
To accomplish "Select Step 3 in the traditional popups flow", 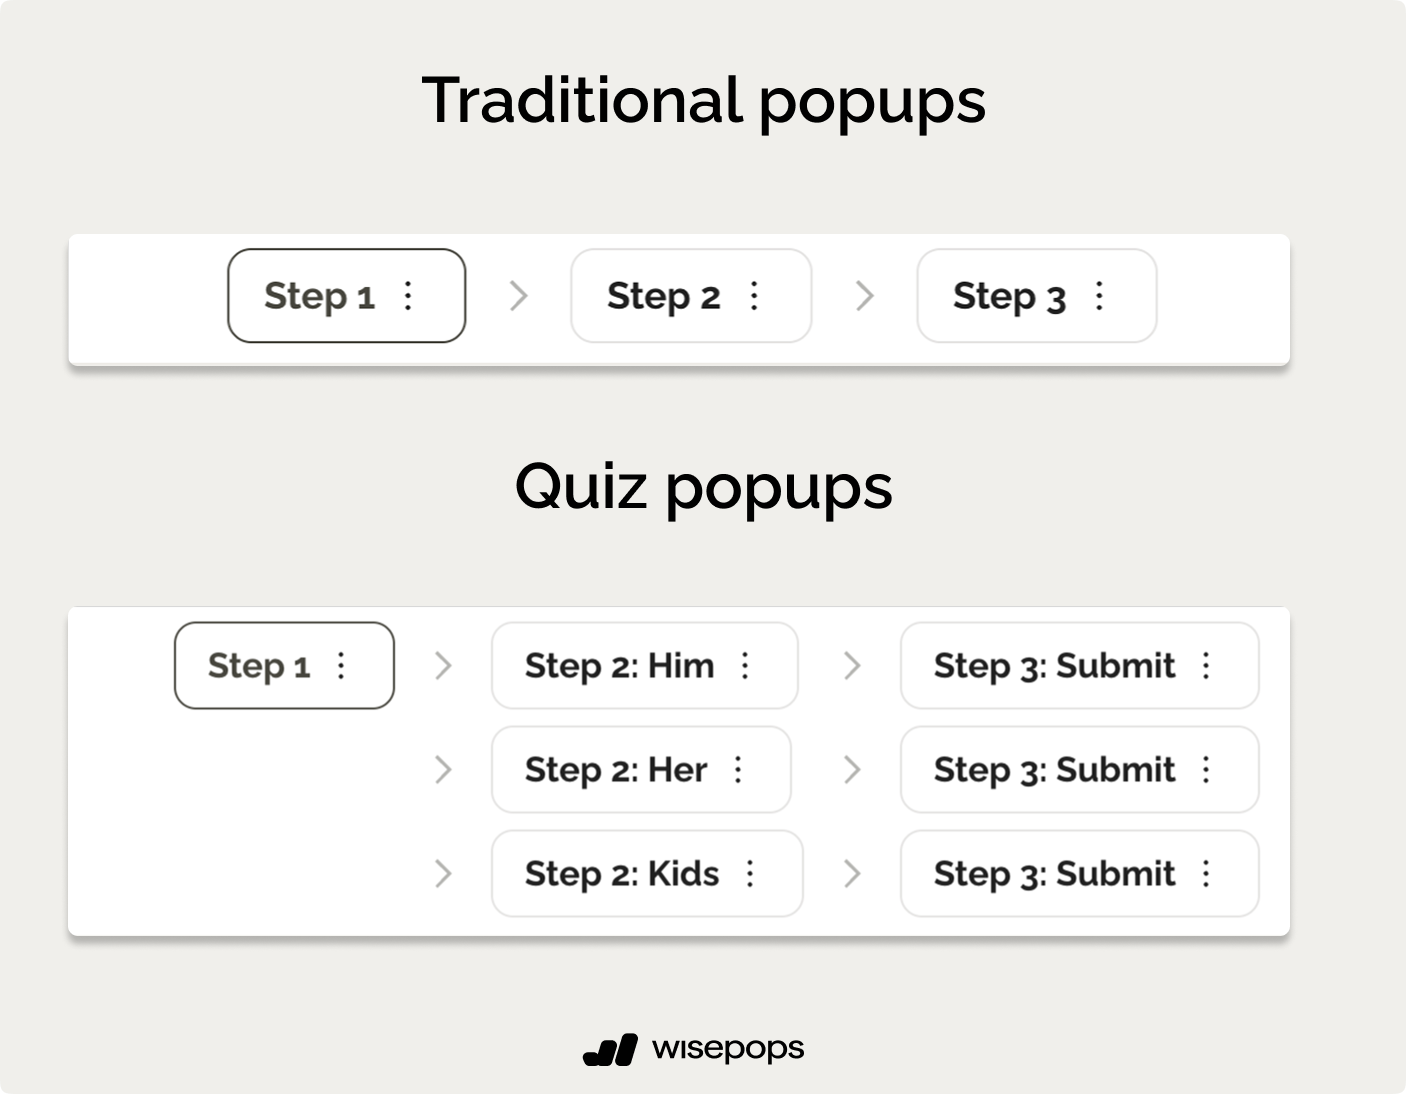I will (x=1009, y=296).
